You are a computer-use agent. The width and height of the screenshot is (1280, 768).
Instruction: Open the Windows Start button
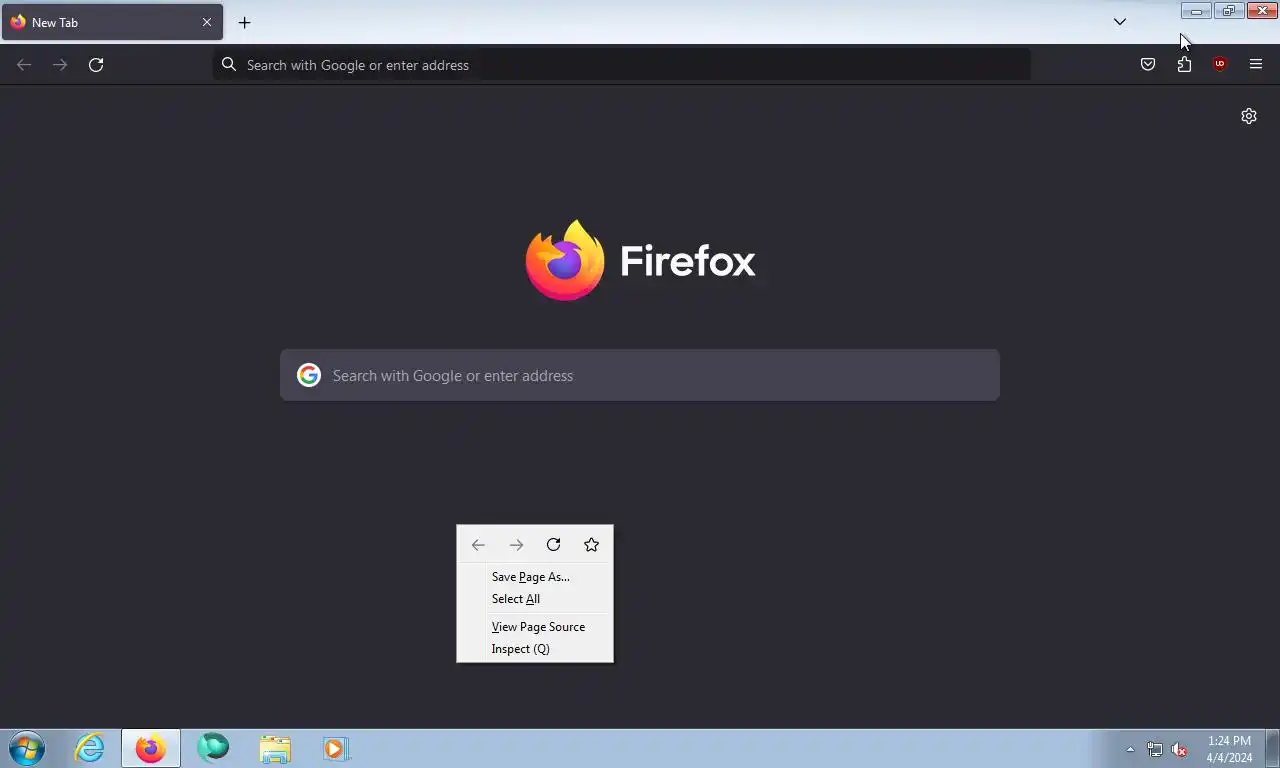coord(27,748)
